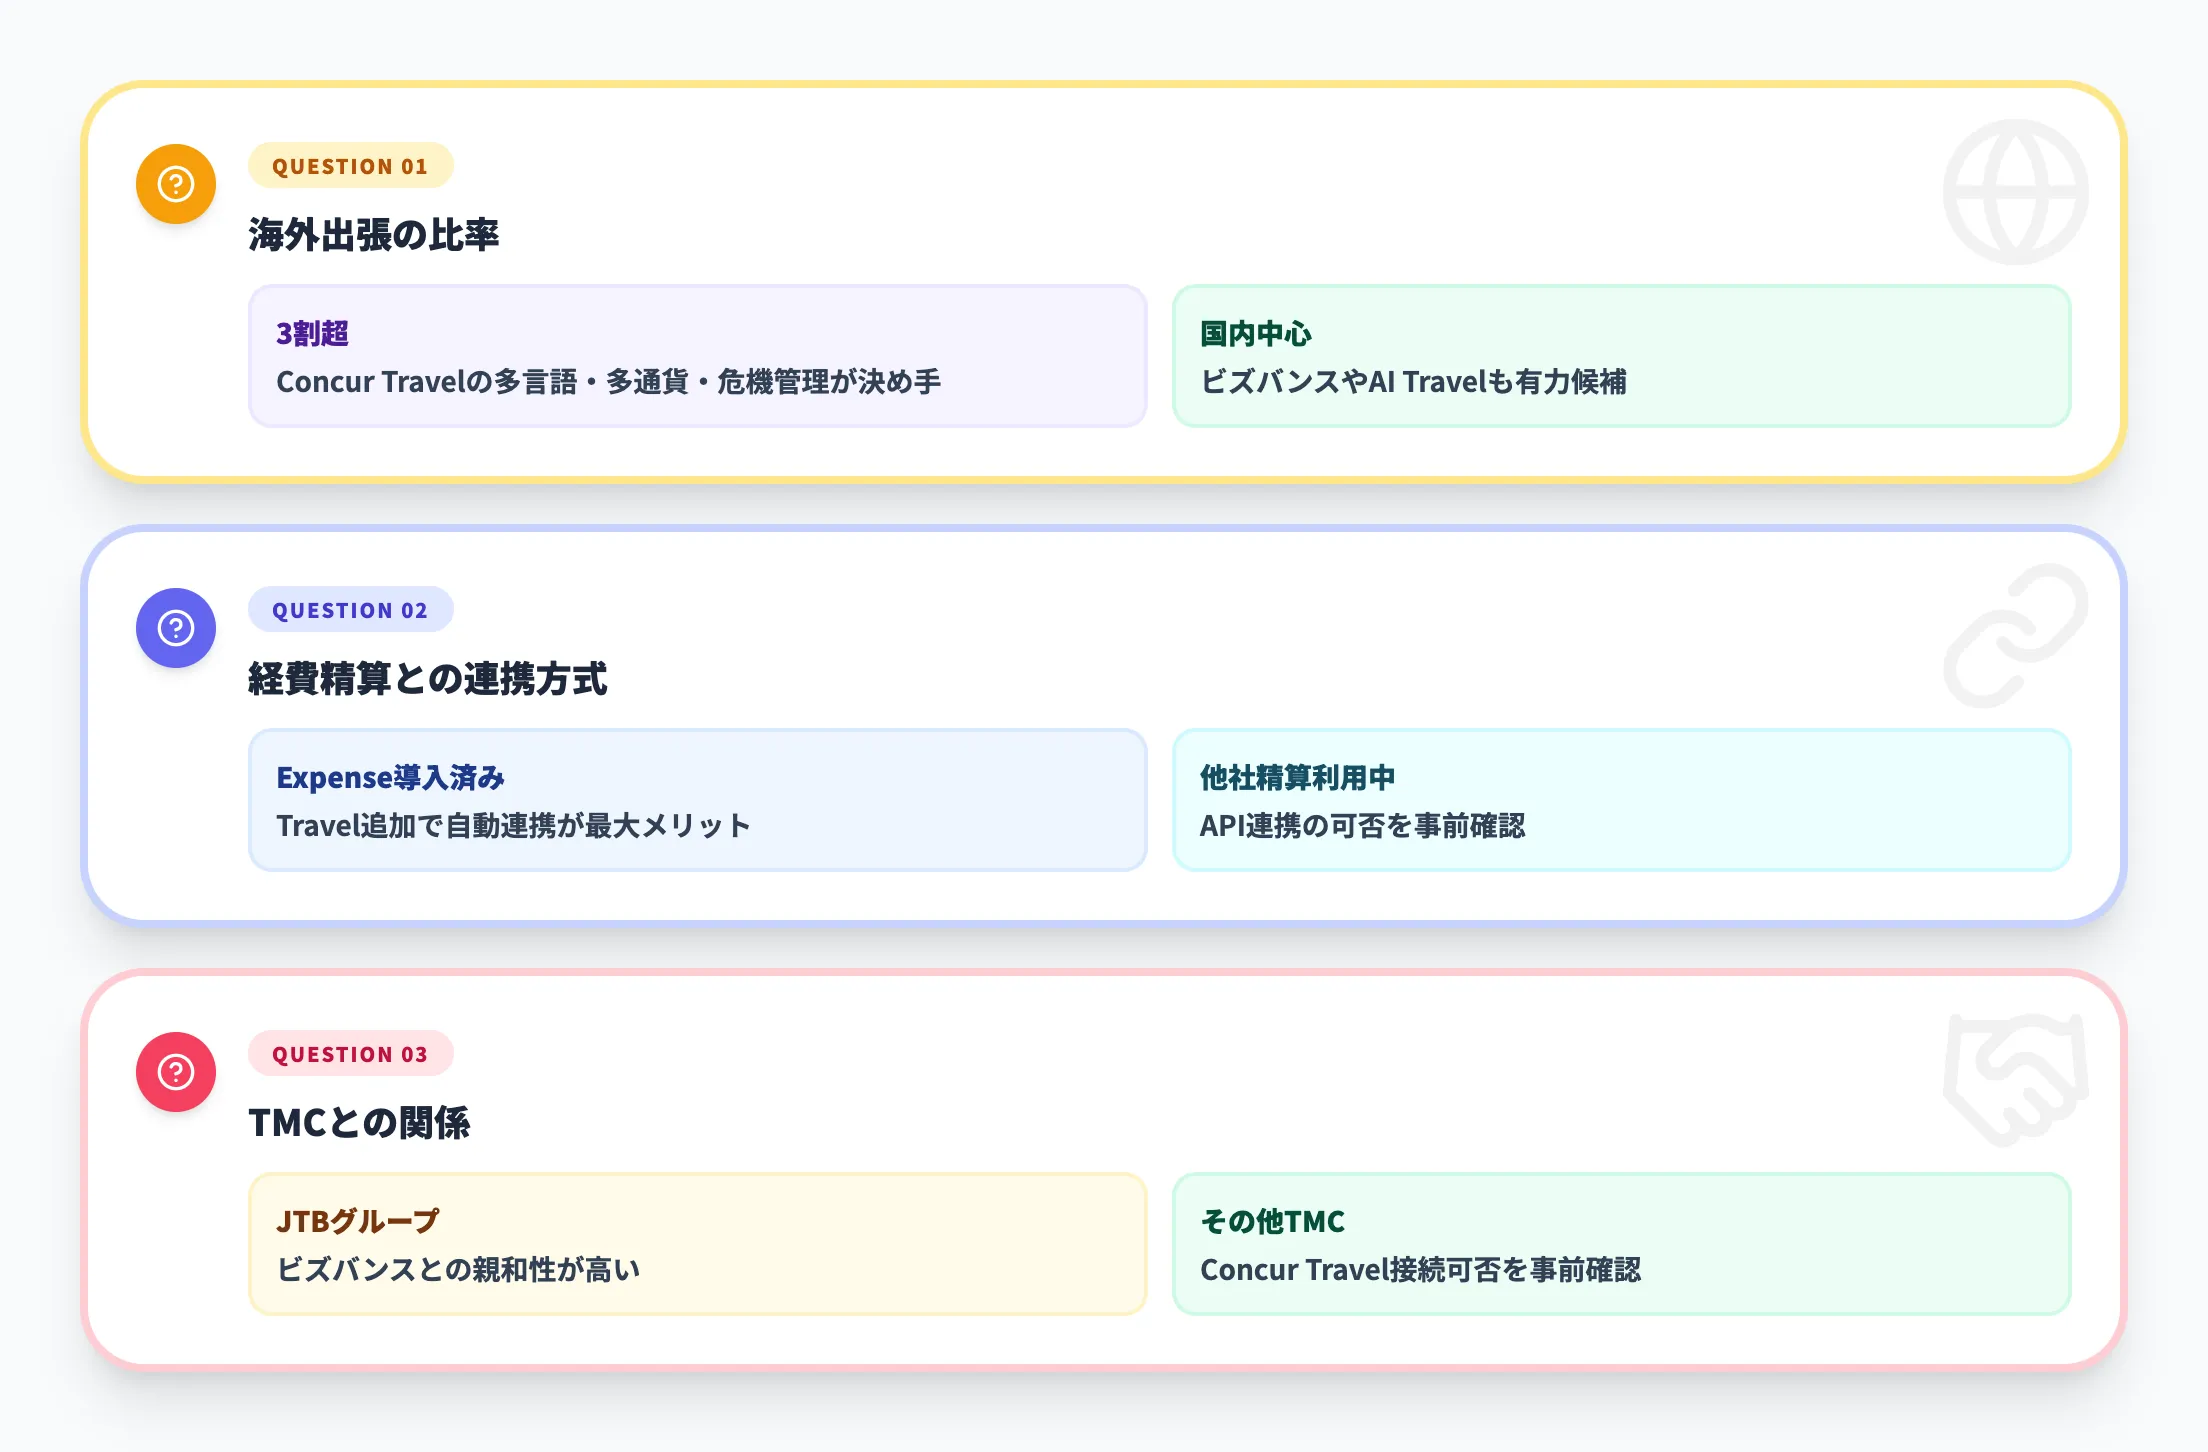Switch to the QUESTION 03 badge
2208x1452 pixels.
click(351, 1054)
